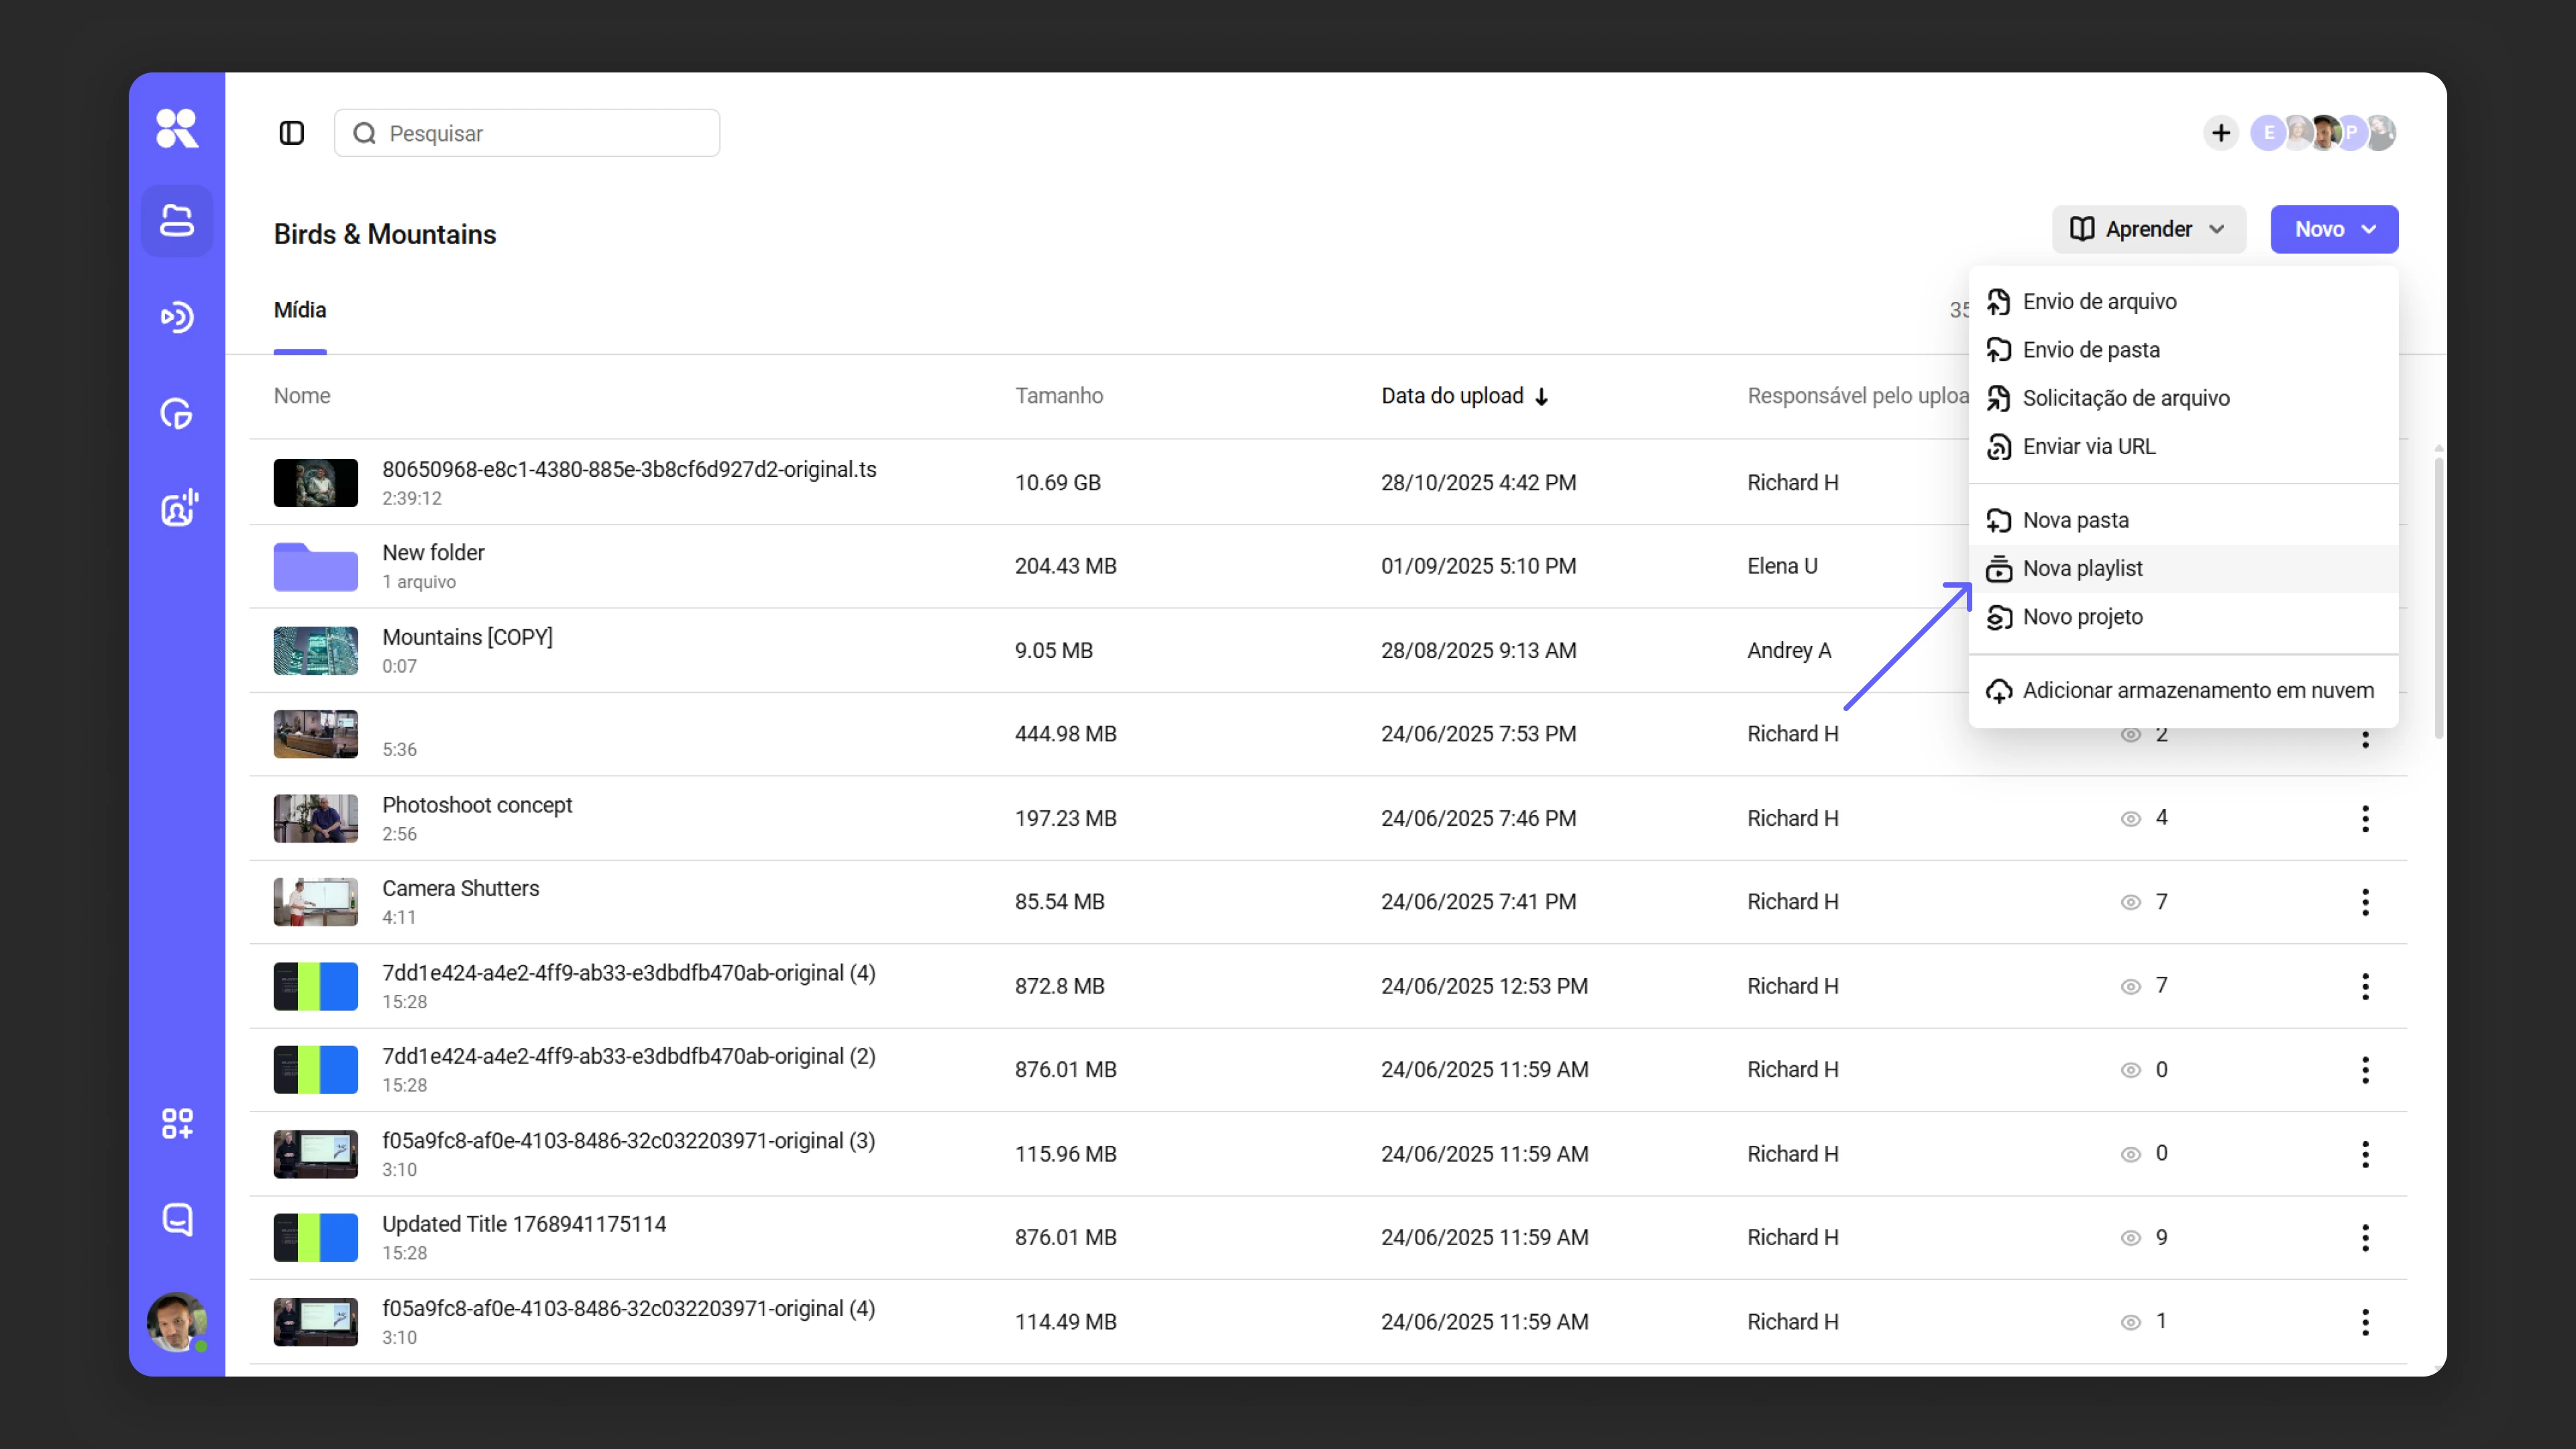Open the media library sidebar icon

[177, 221]
